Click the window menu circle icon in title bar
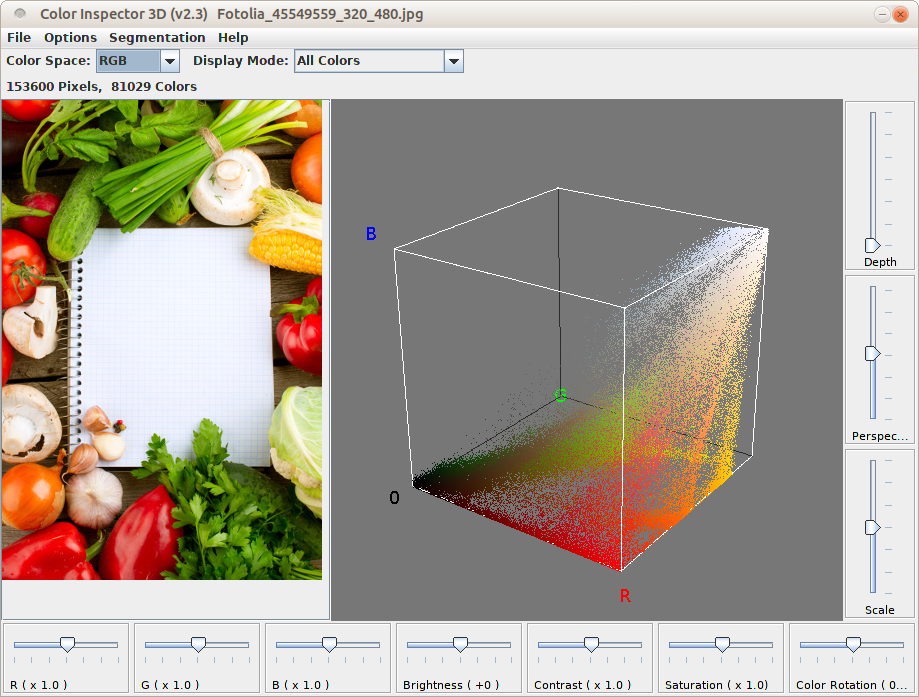Viewport: 919px width, 697px height. pyautogui.click(x=20, y=13)
